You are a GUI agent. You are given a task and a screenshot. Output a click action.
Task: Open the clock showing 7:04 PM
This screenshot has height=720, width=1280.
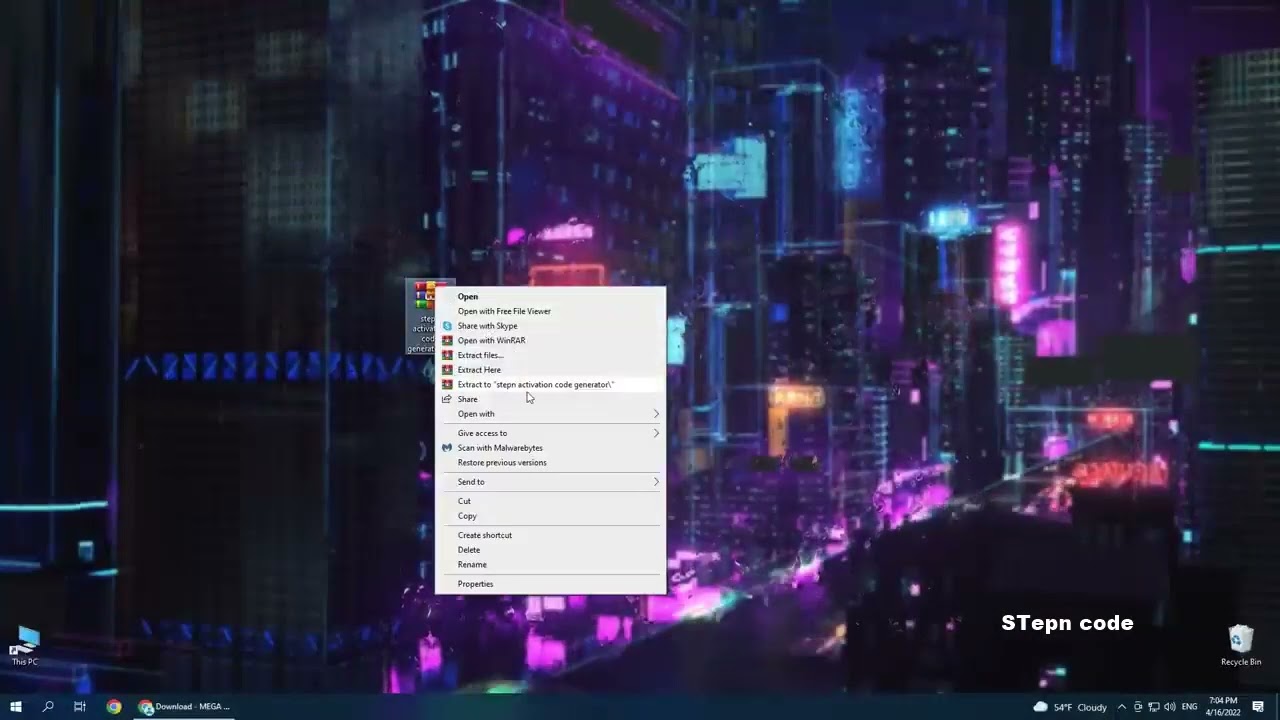coord(1222,707)
